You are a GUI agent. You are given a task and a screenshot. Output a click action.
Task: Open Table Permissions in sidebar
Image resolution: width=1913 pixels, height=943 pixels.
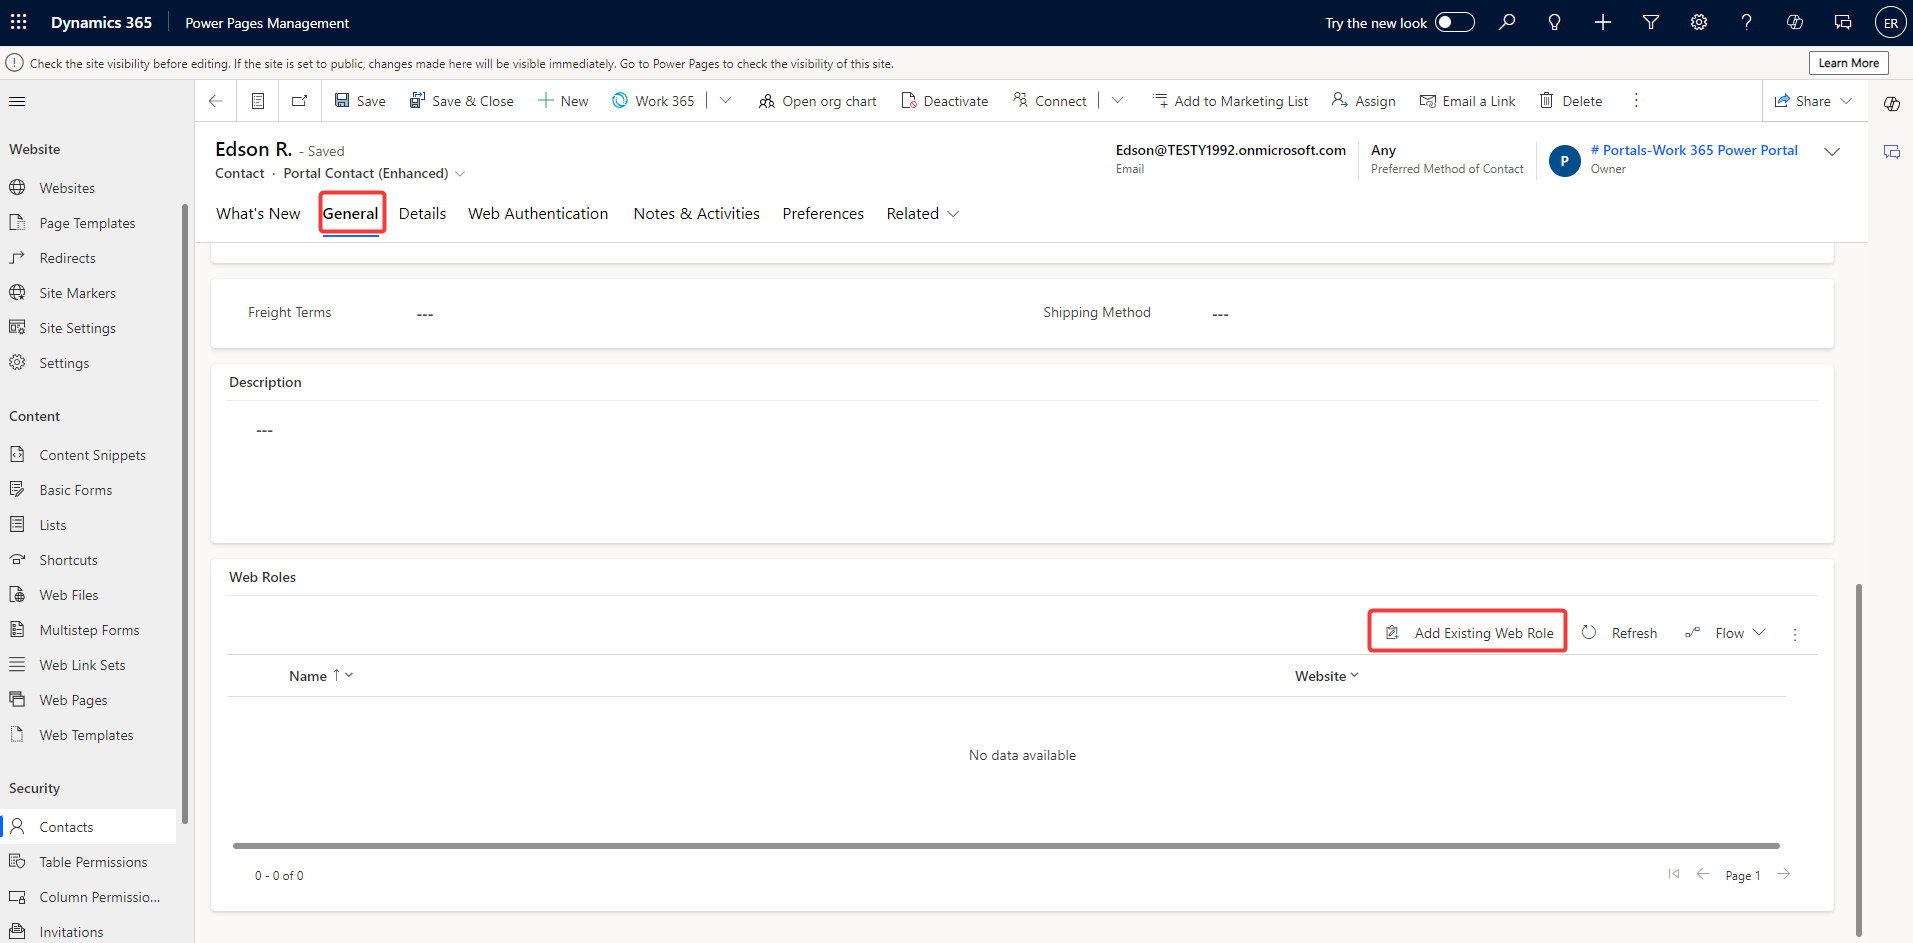[x=88, y=862]
